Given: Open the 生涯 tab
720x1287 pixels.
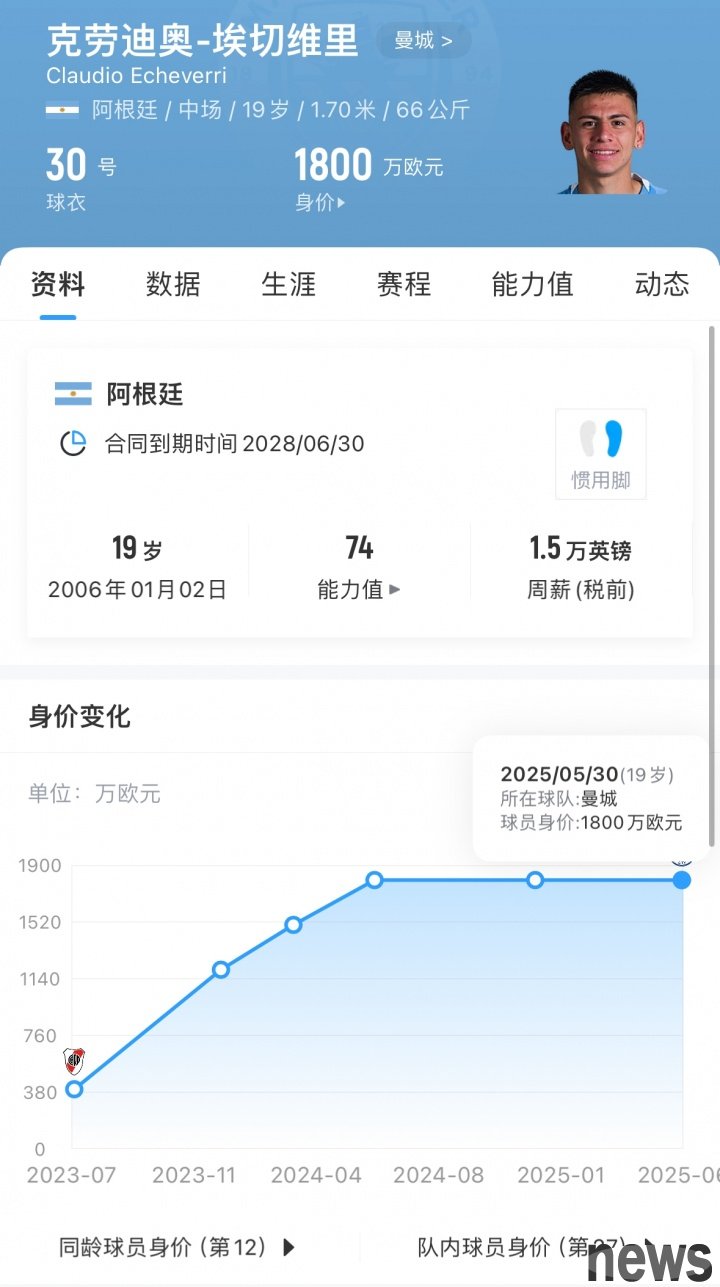Looking at the screenshot, I should tap(288, 284).
